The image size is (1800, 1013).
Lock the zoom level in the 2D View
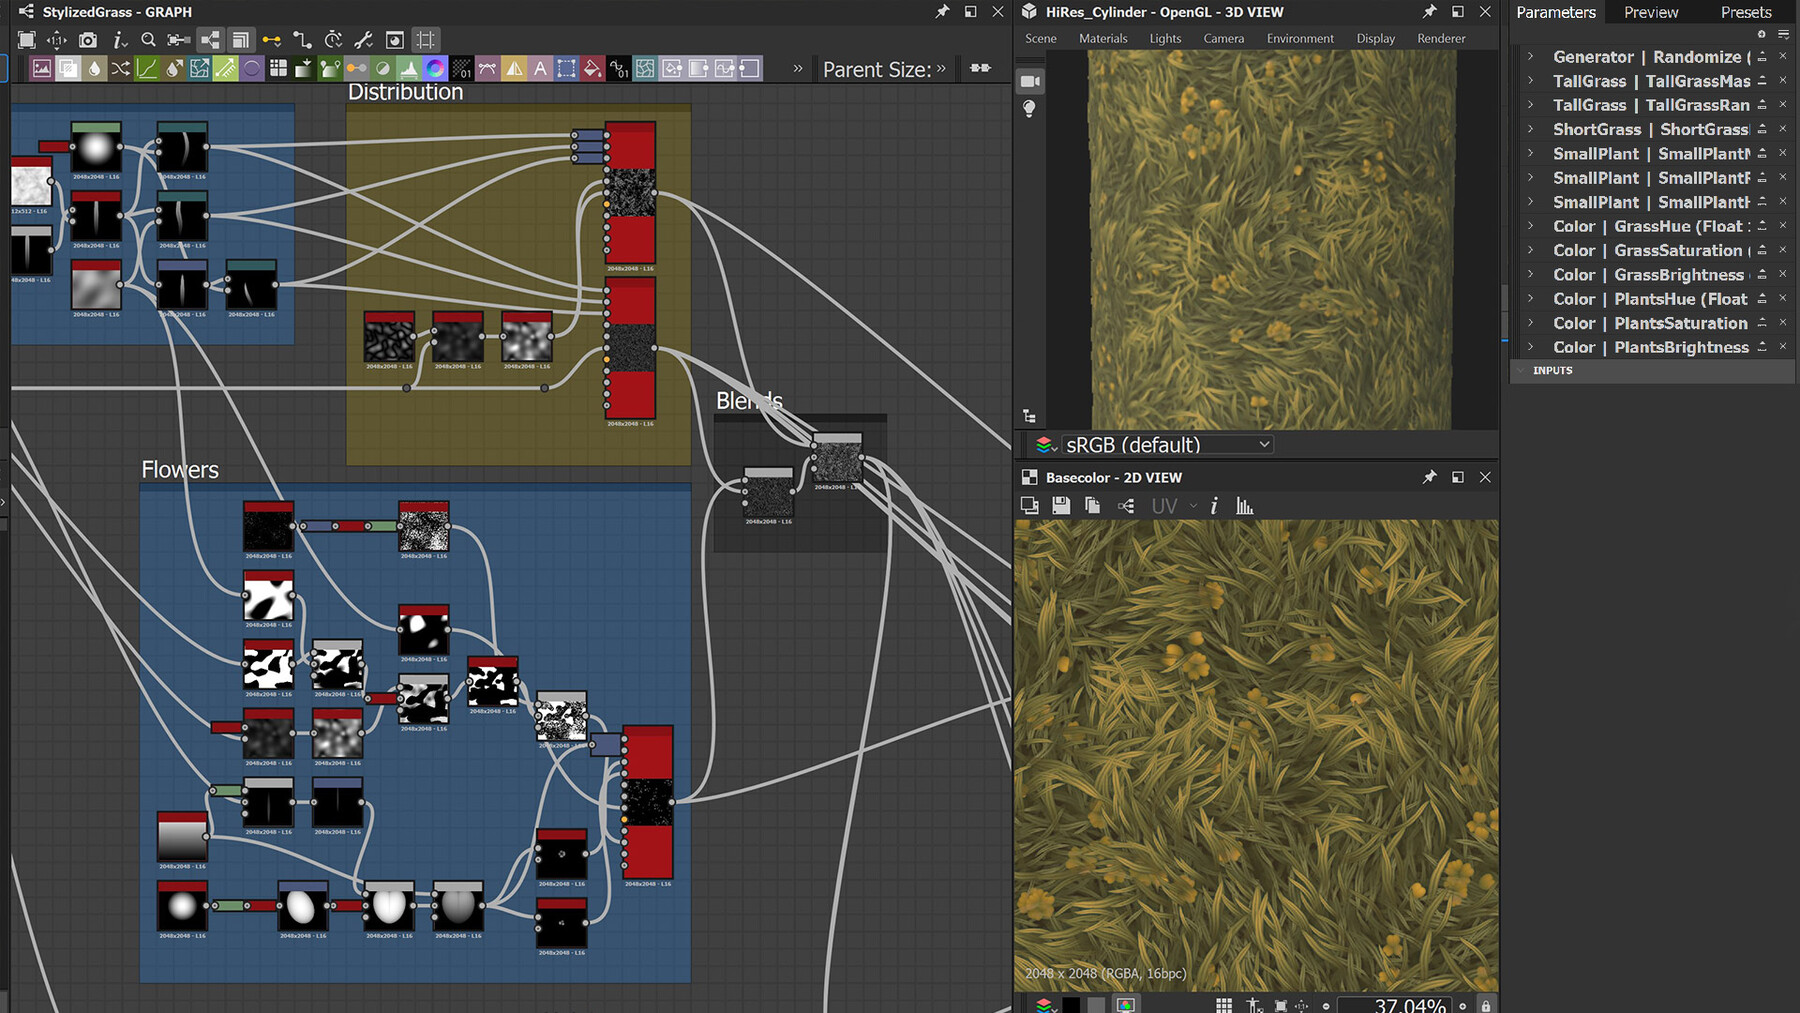(1486, 1005)
